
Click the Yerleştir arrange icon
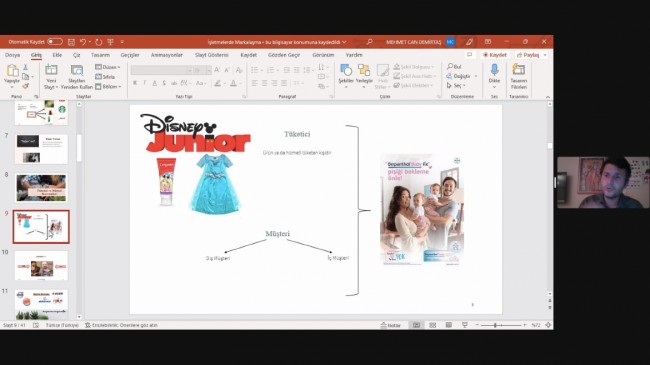(x=364, y=71)
